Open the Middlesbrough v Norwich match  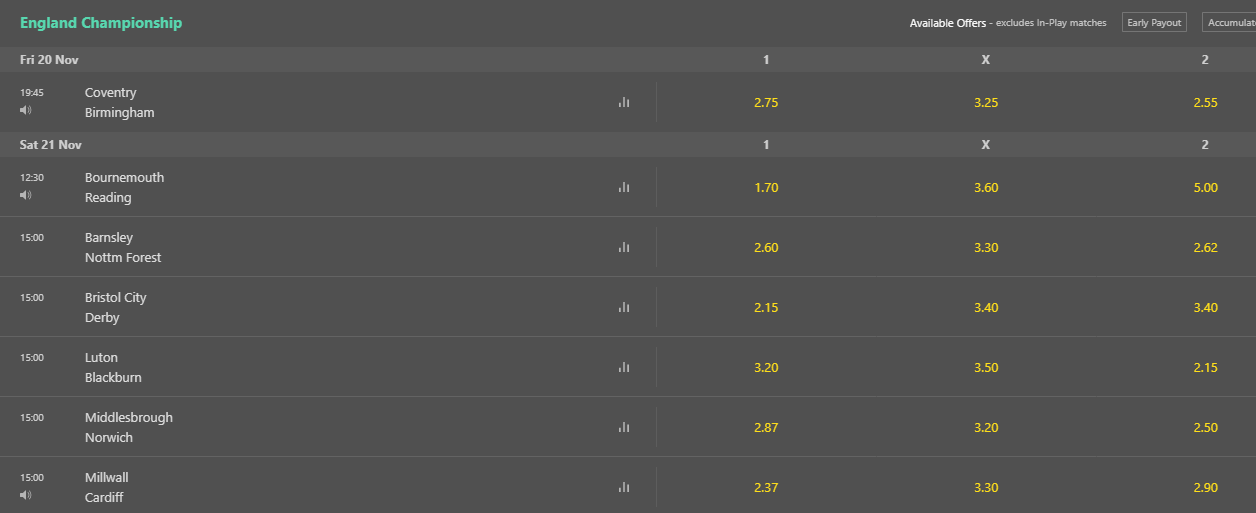click(x=129, y=427)
